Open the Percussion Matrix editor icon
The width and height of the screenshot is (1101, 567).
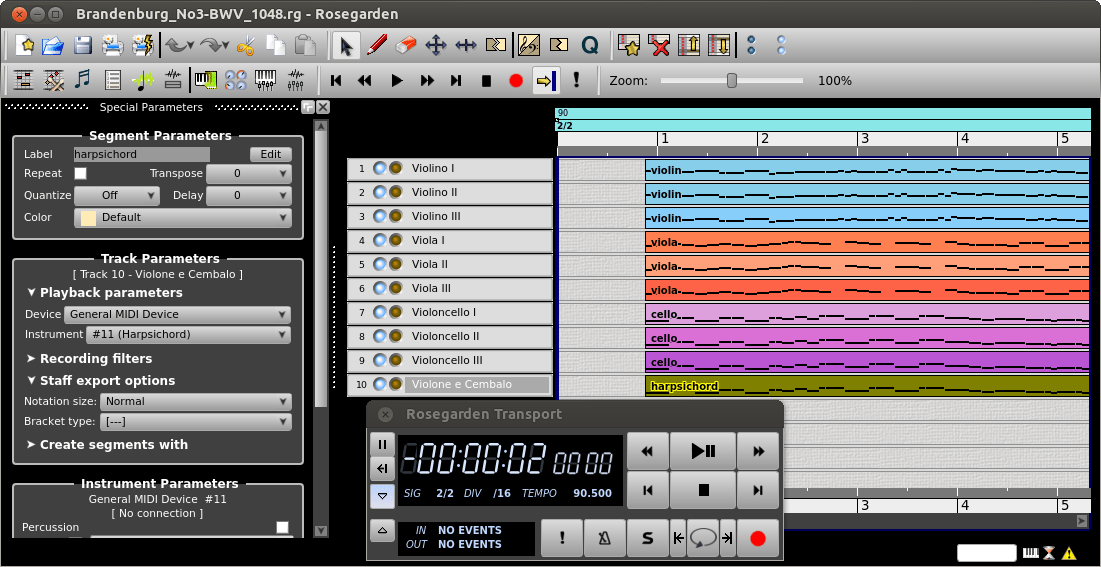(x=54, y=80)
